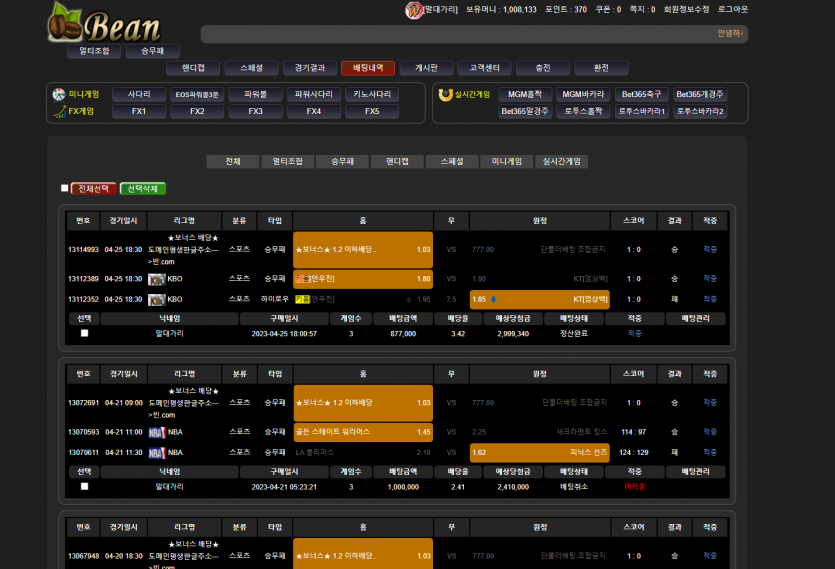Check the box for the 1,000,000 bet
This screenshot has height=569, width=835.
[x=84, y=486]
